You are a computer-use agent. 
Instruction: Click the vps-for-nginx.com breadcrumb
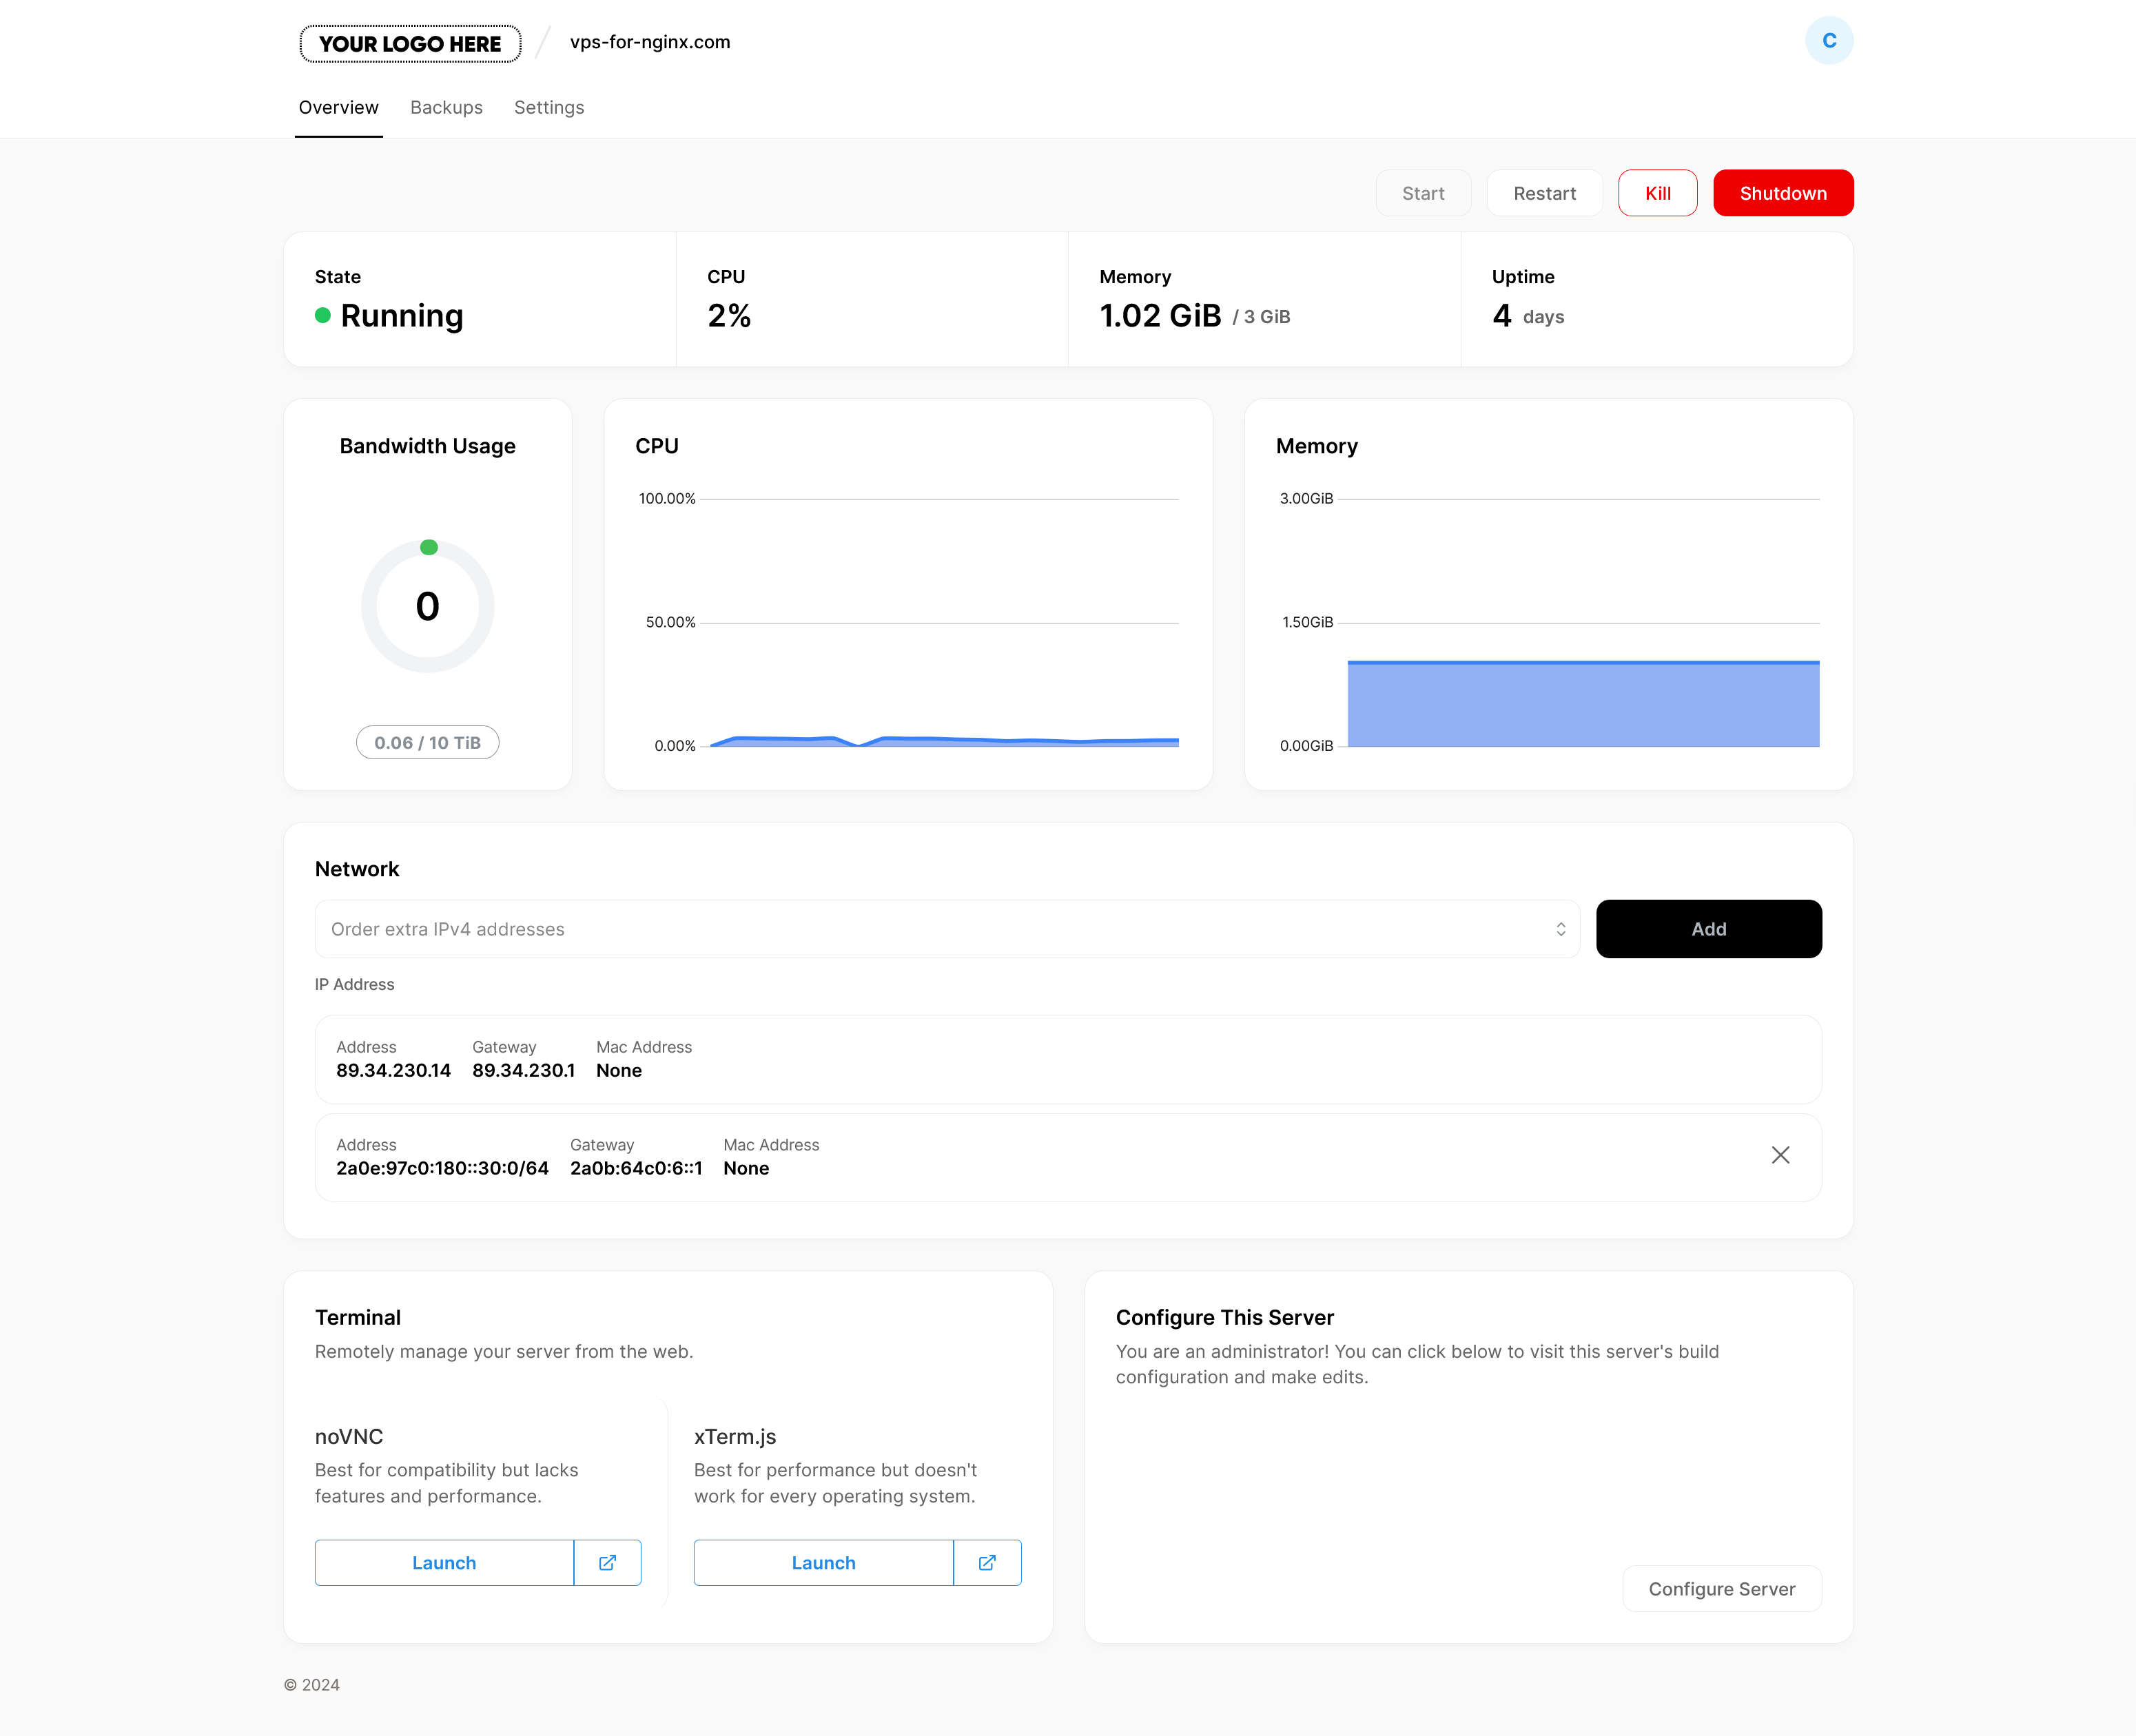pos(650,42)
